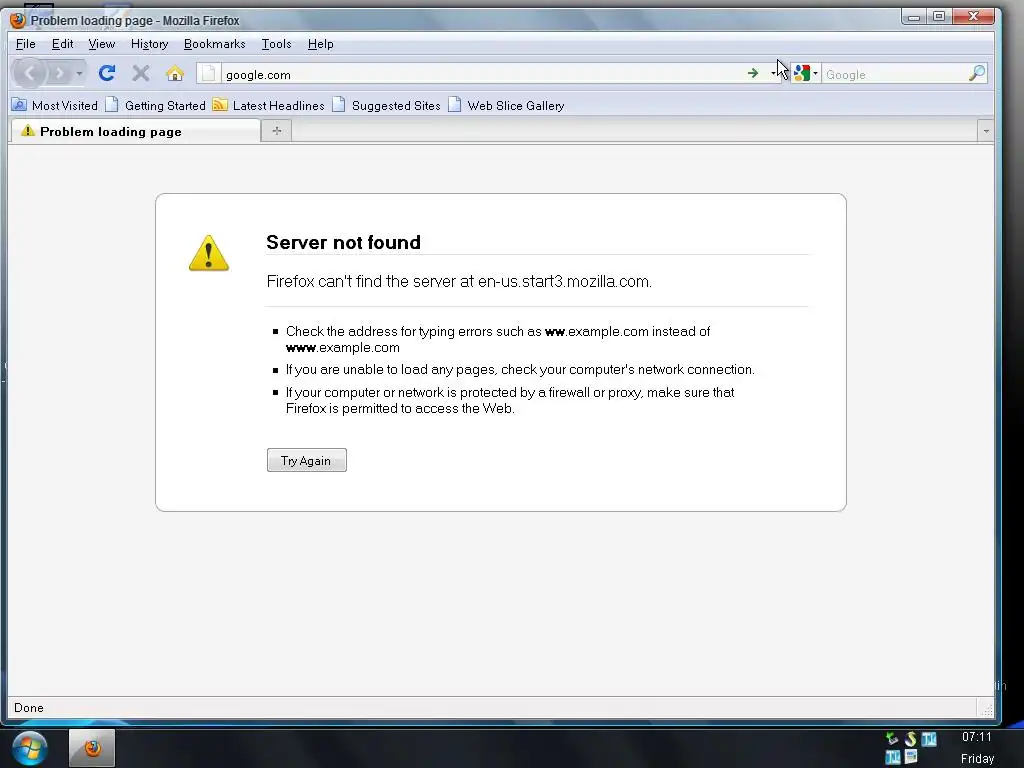Image resolution: width=1024 pixels, height=768 pixels.
Task: Click the green arrow system tray icon
Action: pyautogui.click(x=892, y=739)
